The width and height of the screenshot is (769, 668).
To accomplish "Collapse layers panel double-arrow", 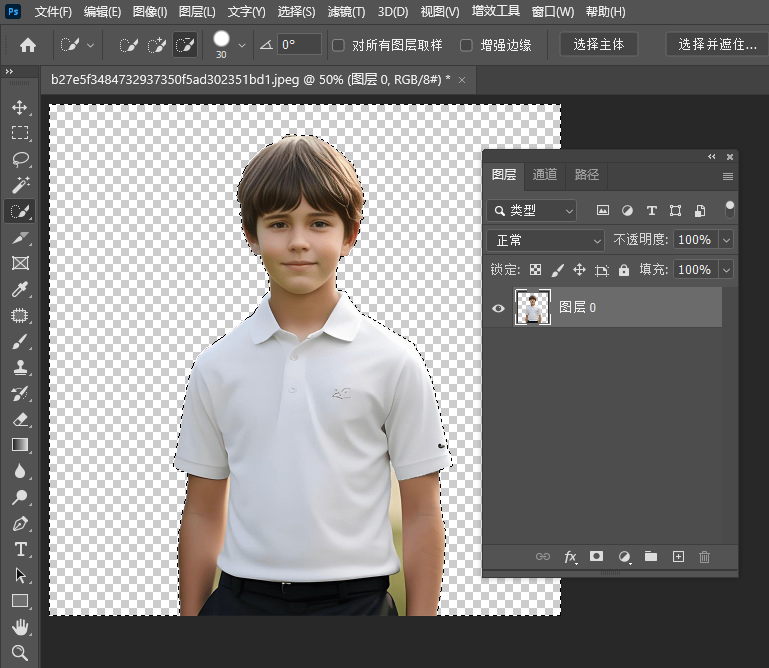I will click(712, 157).
